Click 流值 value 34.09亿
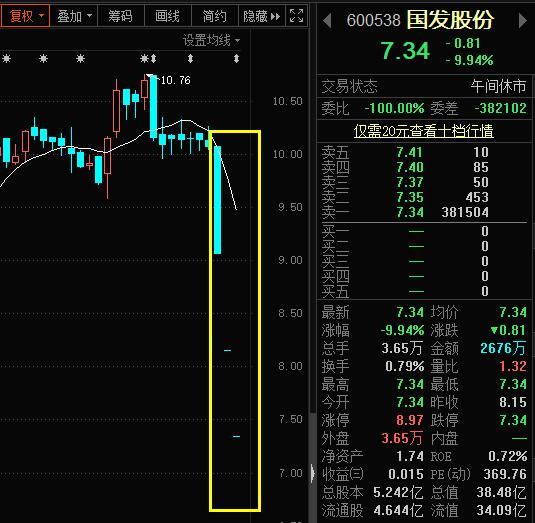Image resolution: width=535 pixels, height=523 pixels. pos(501,510)
